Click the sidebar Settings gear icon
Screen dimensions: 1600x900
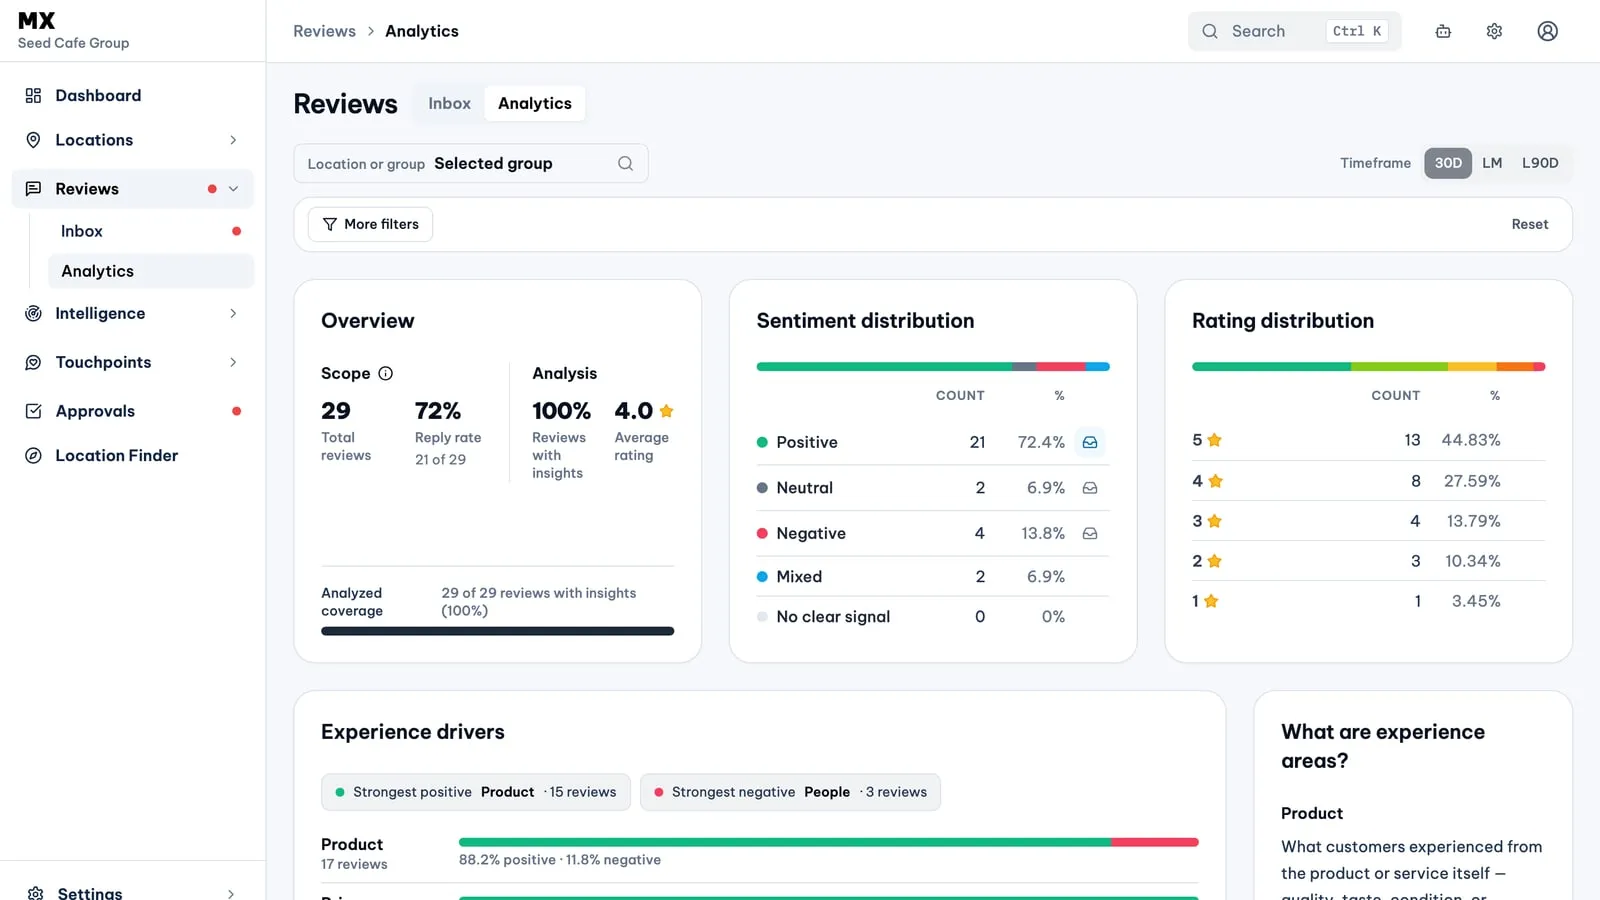[x=36, y=893]
